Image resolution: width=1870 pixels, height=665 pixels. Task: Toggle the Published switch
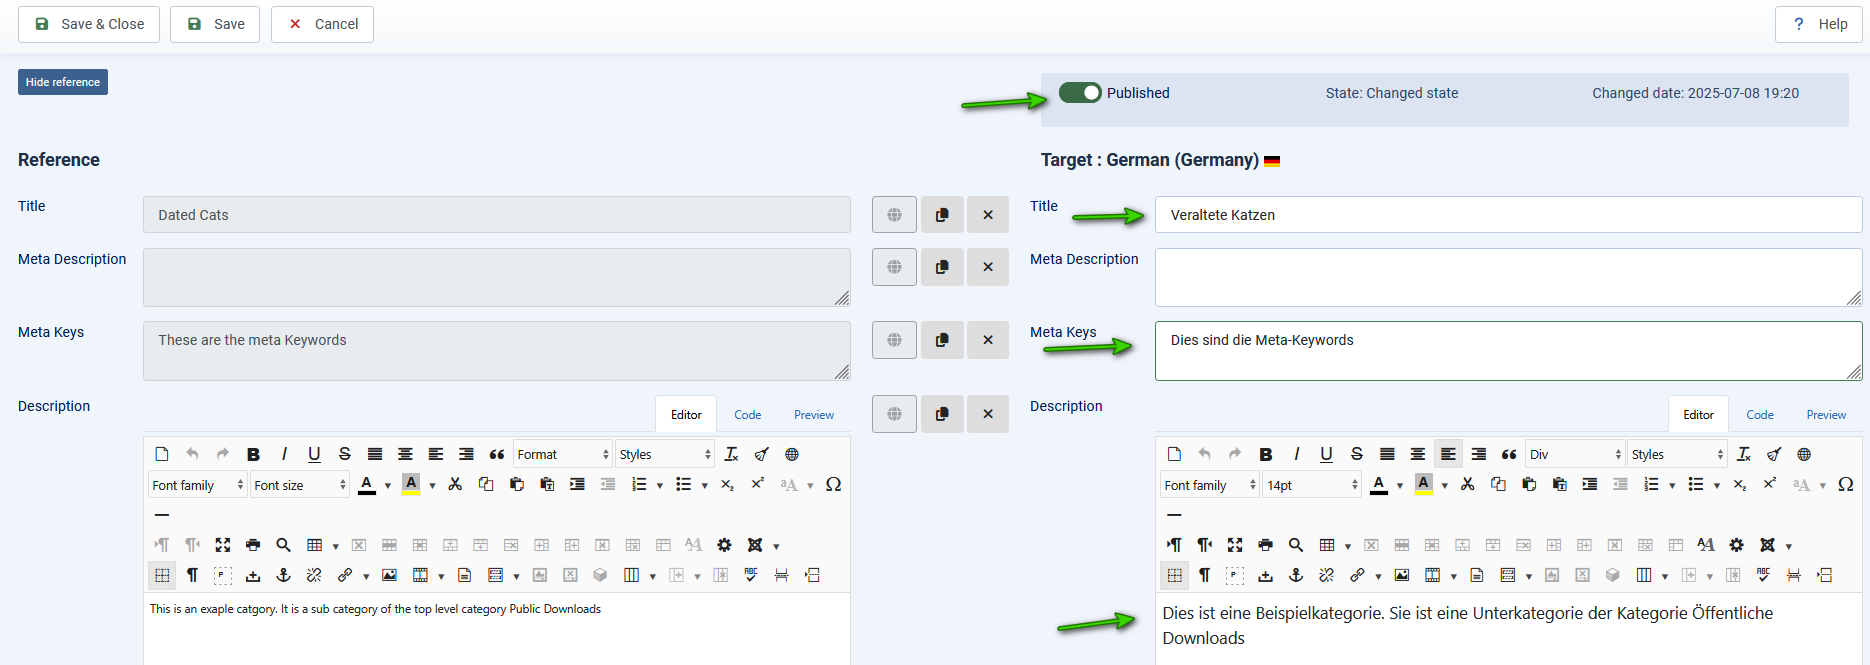click(x=1080, y=93)
